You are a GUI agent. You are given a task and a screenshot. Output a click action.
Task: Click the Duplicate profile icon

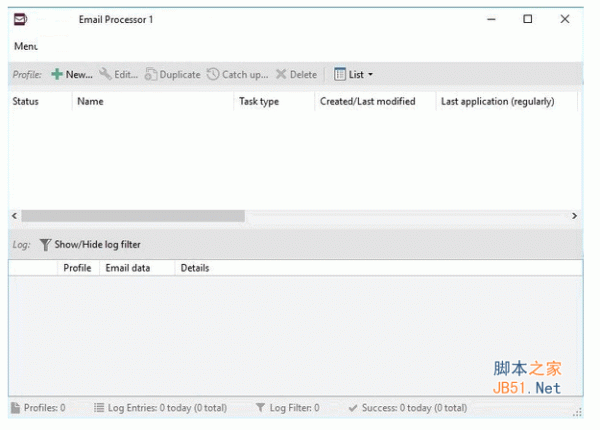(151, 75)
